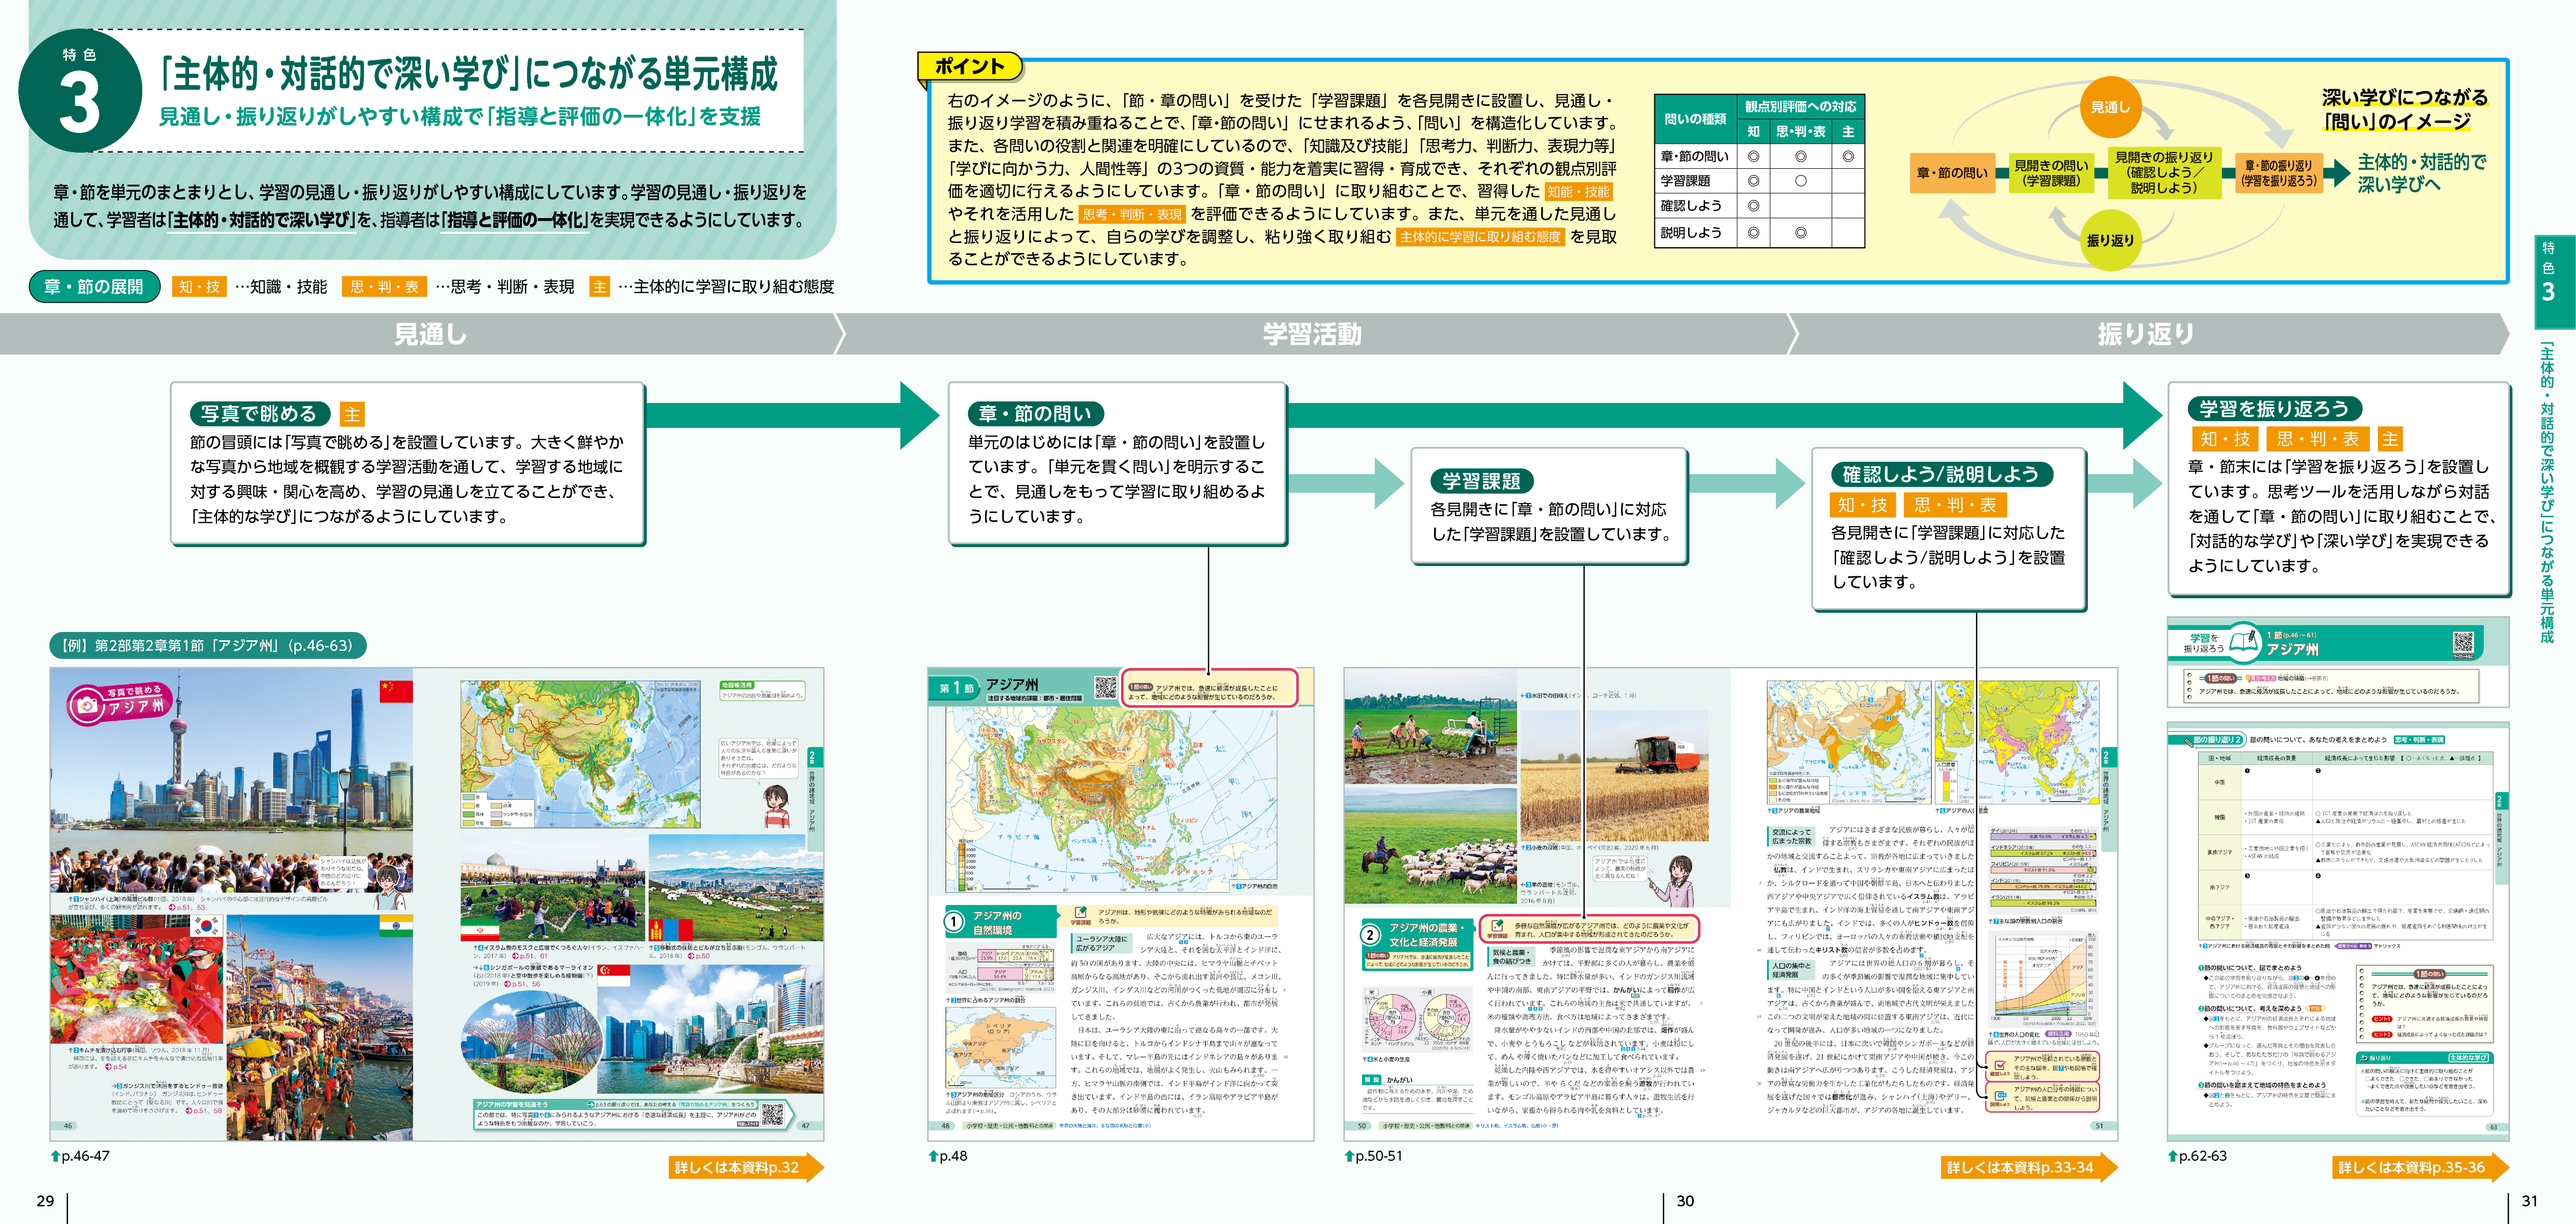Click the camera icon in the 写真で眺める アジア州 badge
2576x1224 pixels.
(x=87, y=706)
